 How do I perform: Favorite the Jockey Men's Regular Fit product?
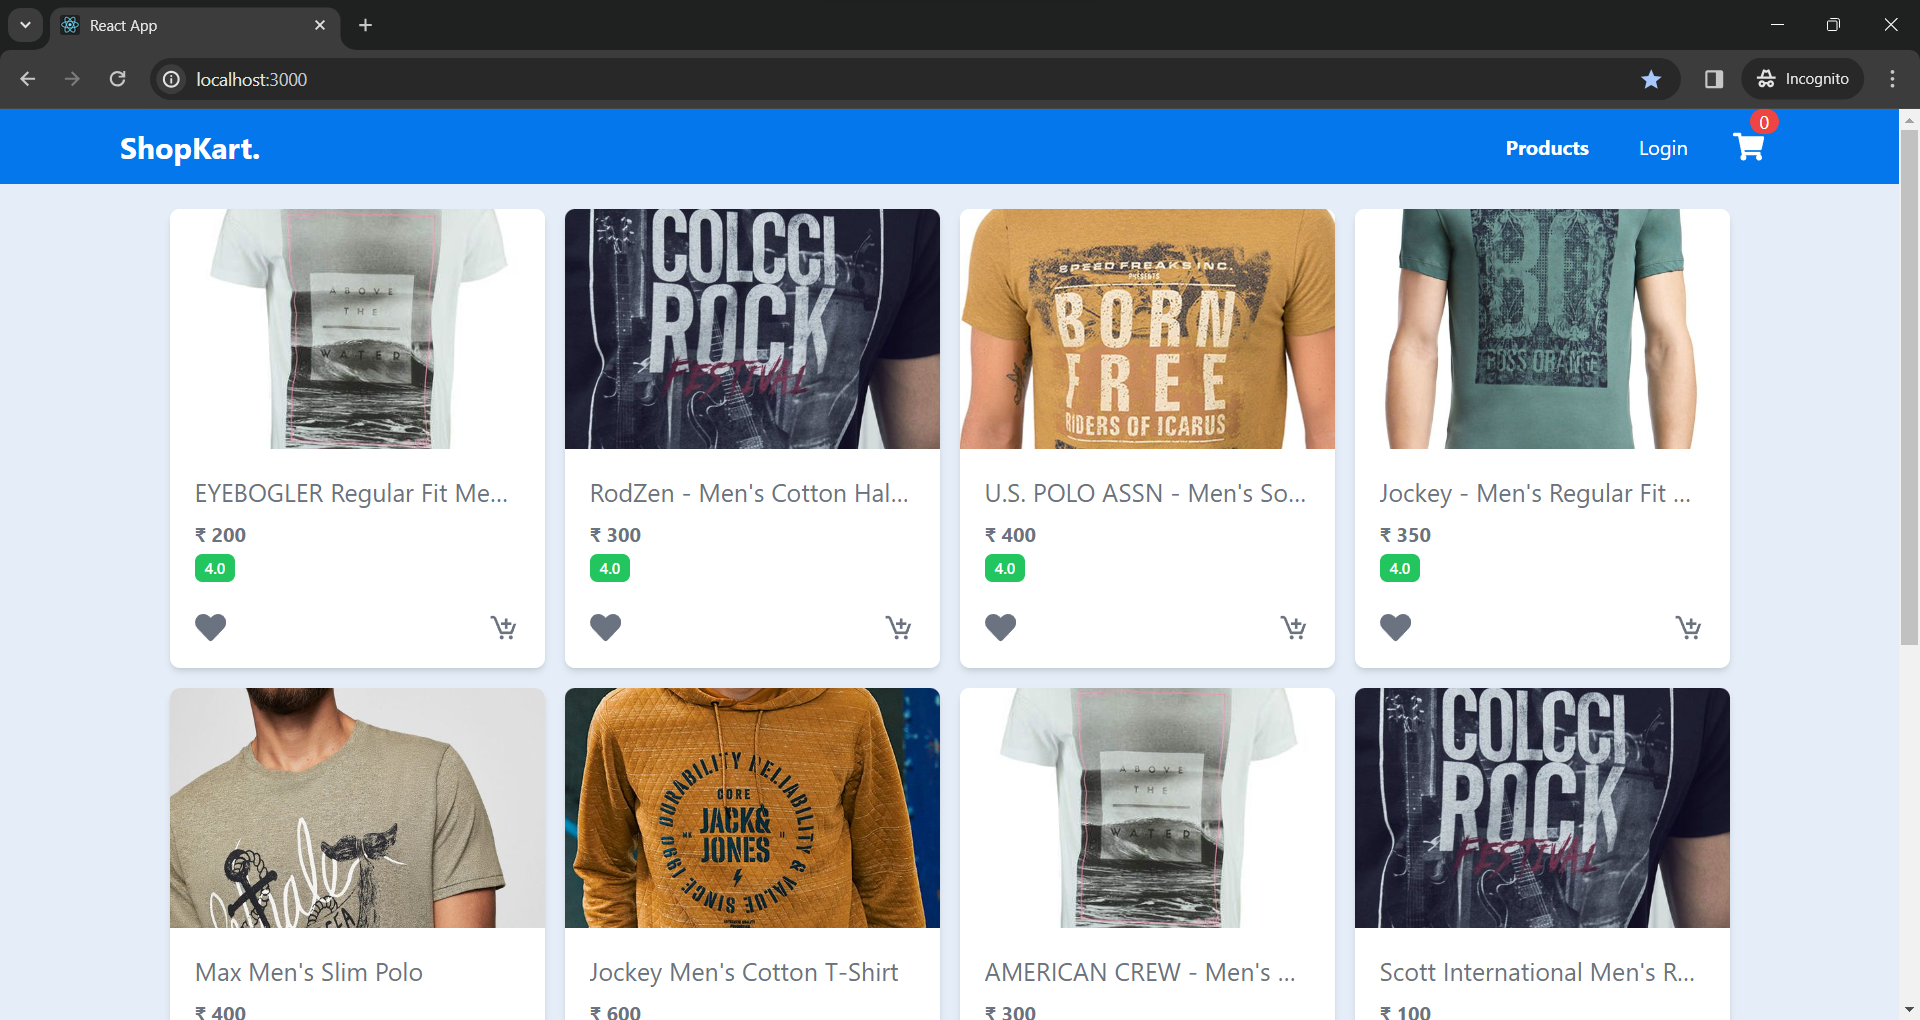pos(1395,627)
